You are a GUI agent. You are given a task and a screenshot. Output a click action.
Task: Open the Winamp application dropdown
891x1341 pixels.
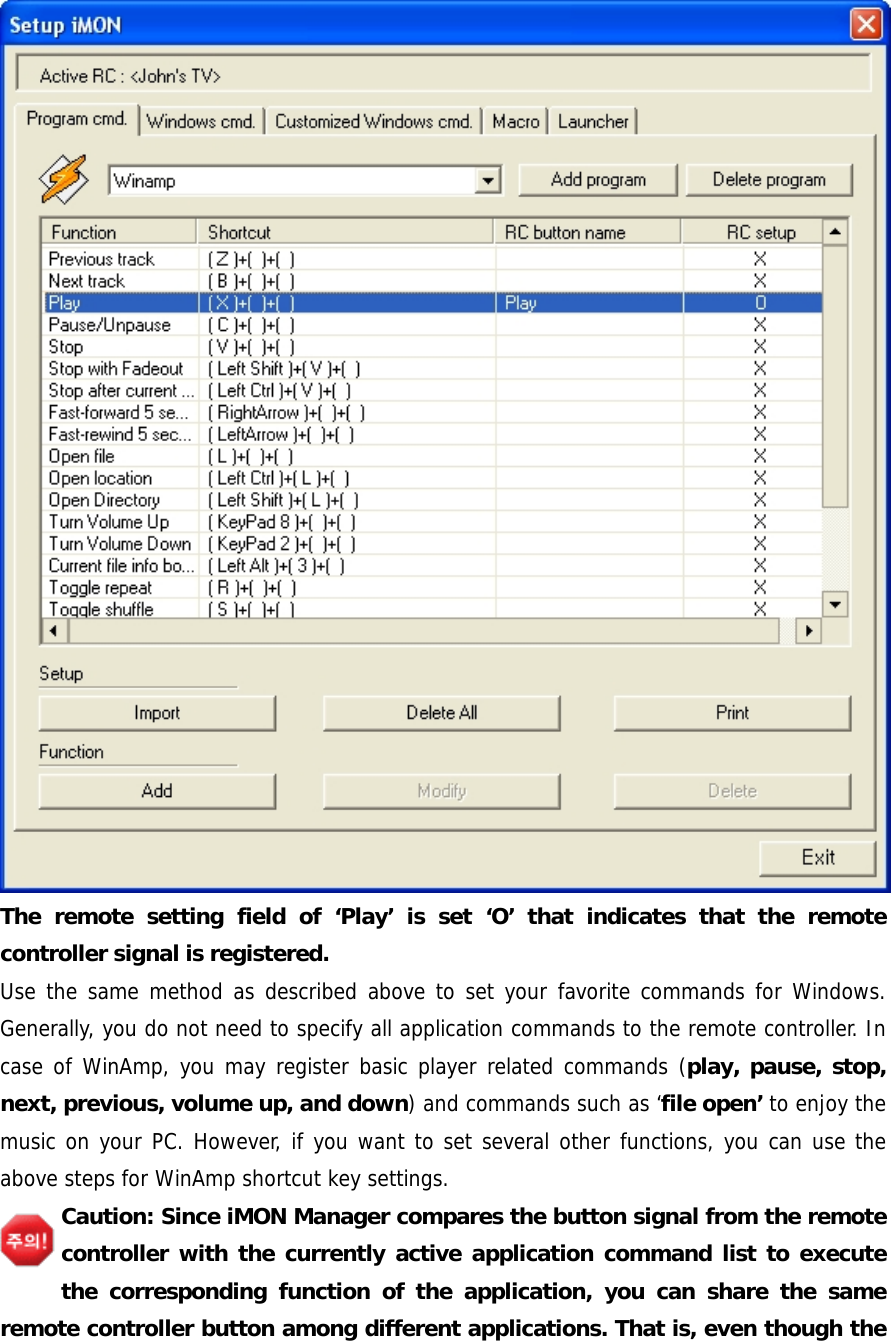(489, 180)
